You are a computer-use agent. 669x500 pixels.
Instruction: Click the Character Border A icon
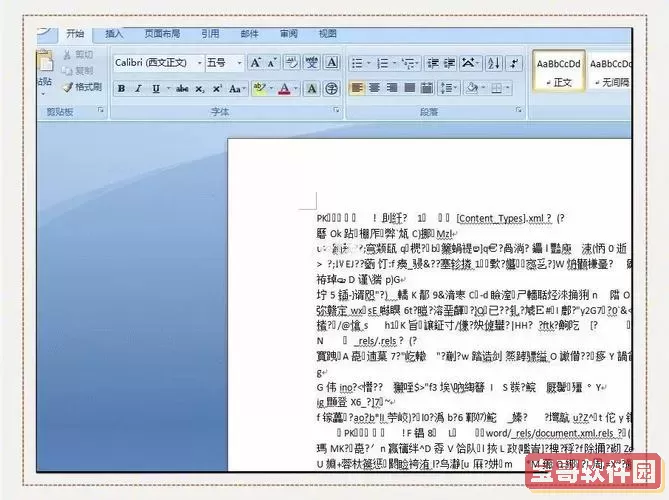point(332,63)
